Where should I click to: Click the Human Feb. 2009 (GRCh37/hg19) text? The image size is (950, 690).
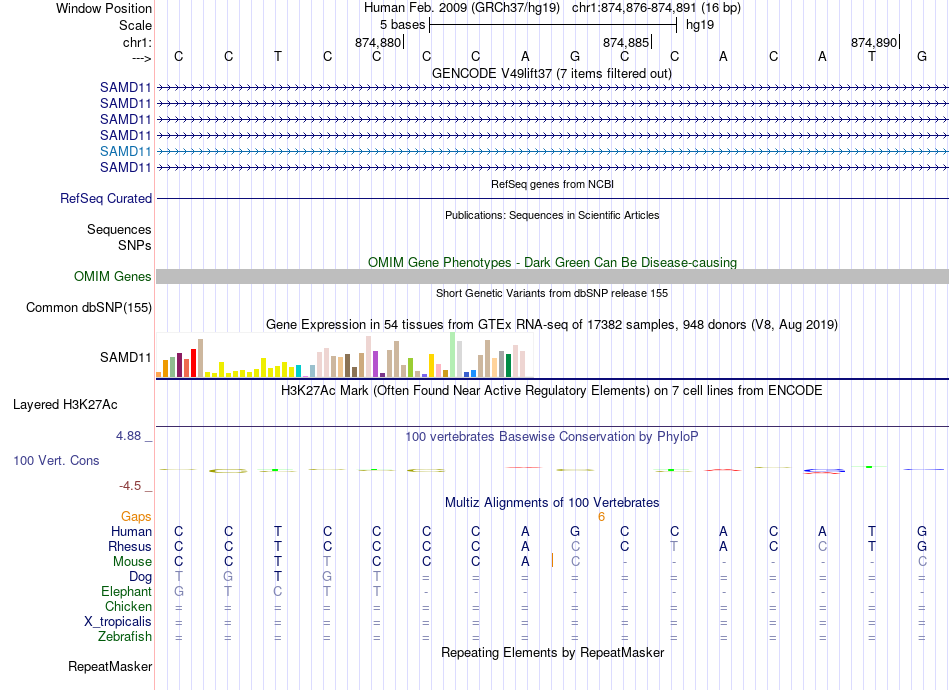462,8
